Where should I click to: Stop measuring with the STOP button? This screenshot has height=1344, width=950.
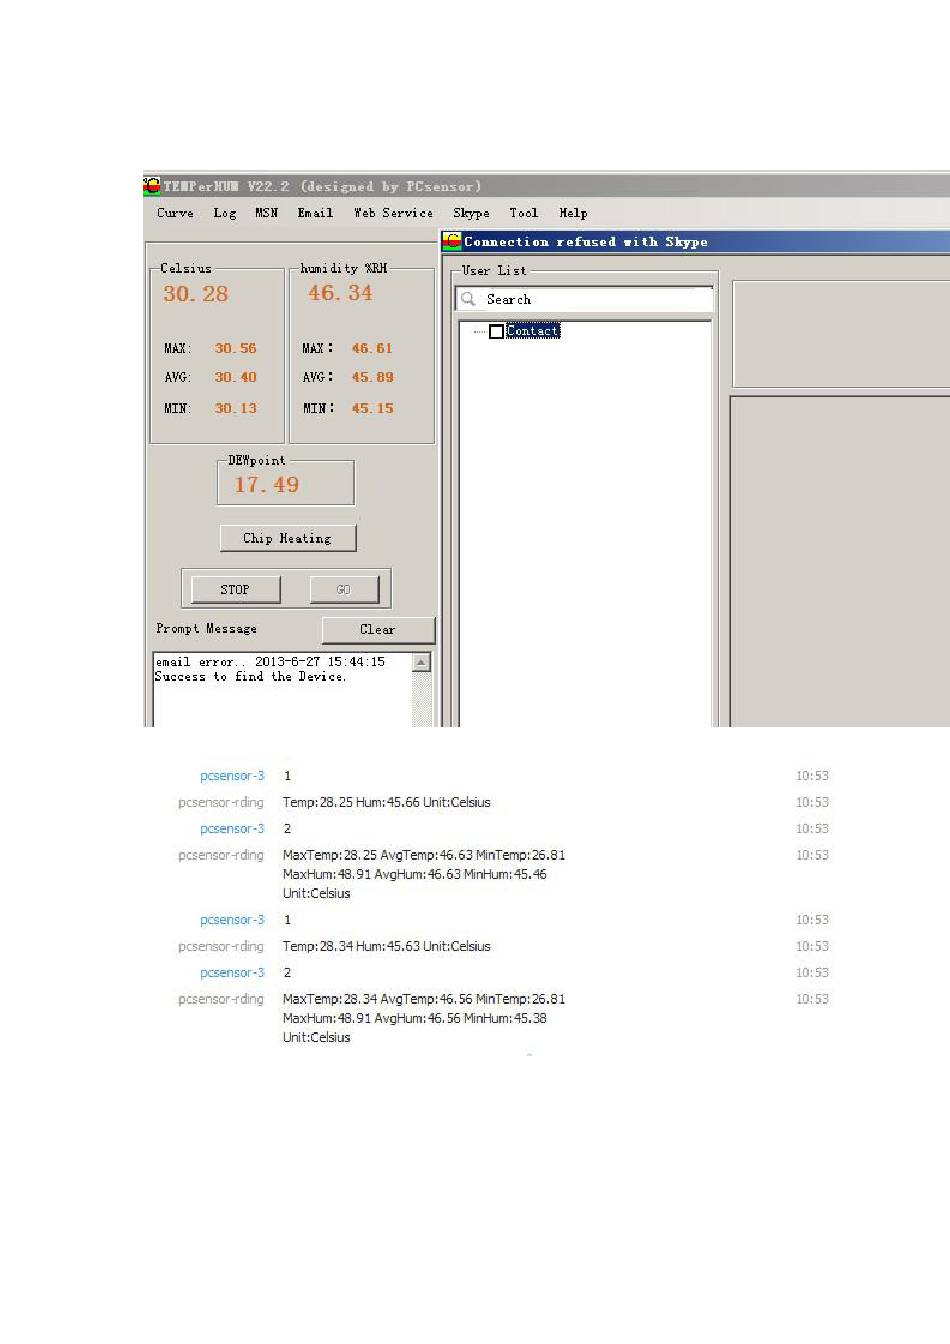click(x=235, y=589)
